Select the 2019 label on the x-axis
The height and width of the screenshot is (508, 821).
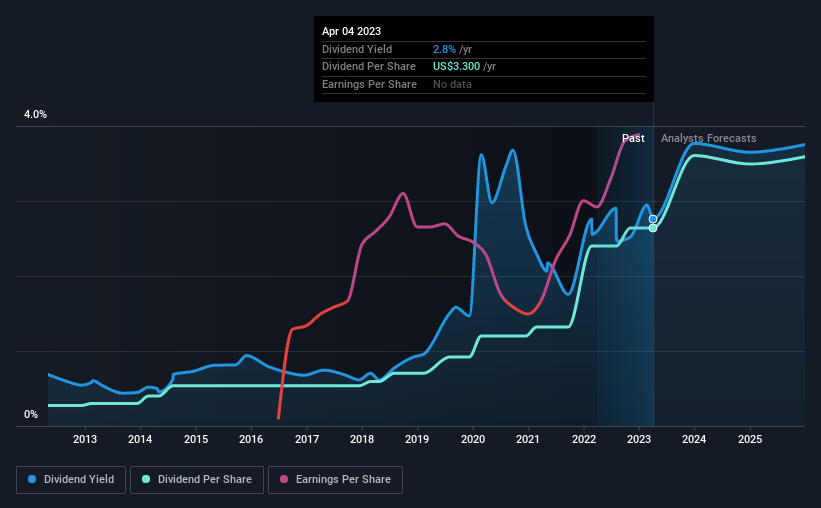[417, 439]
